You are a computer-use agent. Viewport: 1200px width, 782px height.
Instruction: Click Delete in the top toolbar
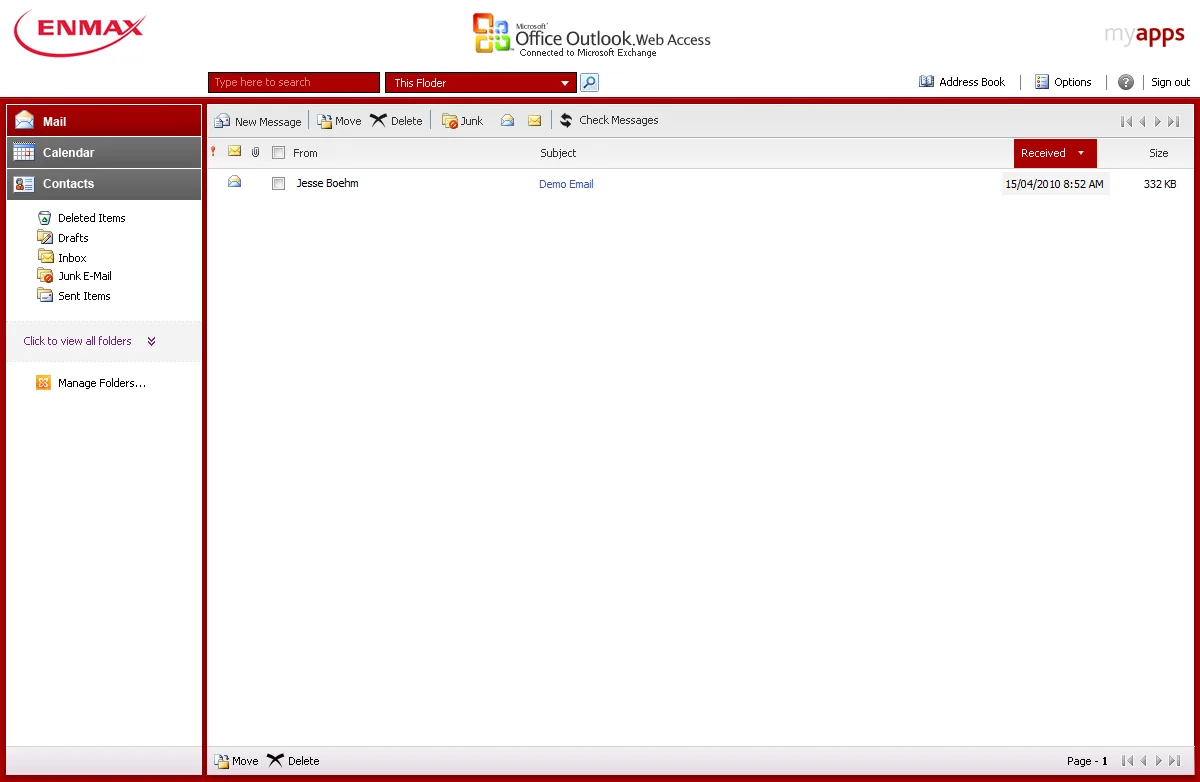click(x=396, y=121)
